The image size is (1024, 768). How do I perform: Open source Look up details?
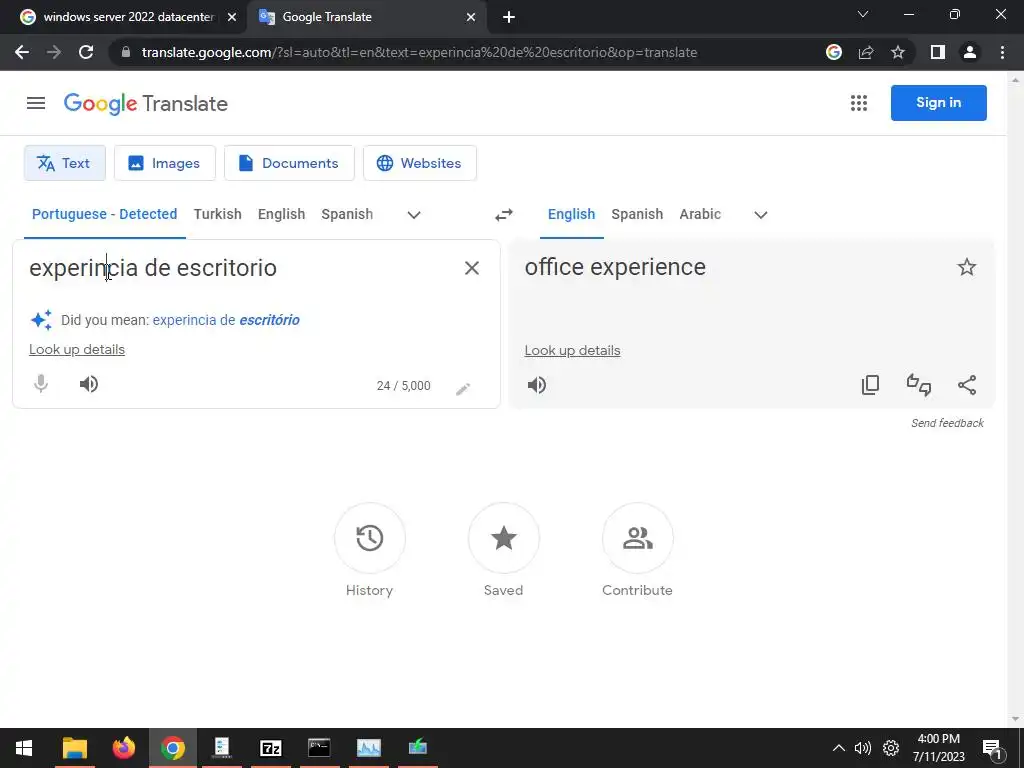tap(76, 349)
